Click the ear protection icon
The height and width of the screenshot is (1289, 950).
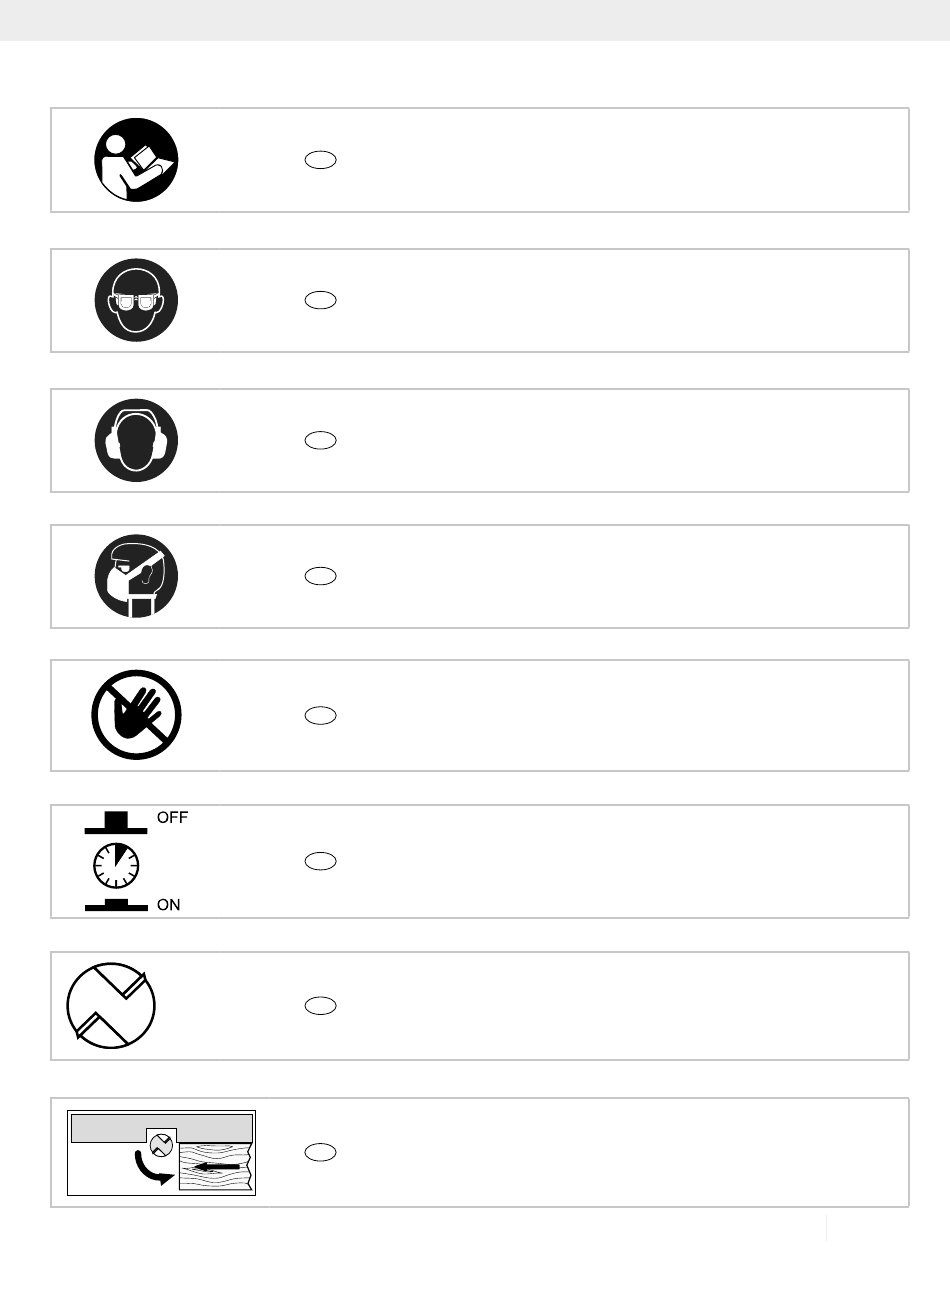point(136,440)
